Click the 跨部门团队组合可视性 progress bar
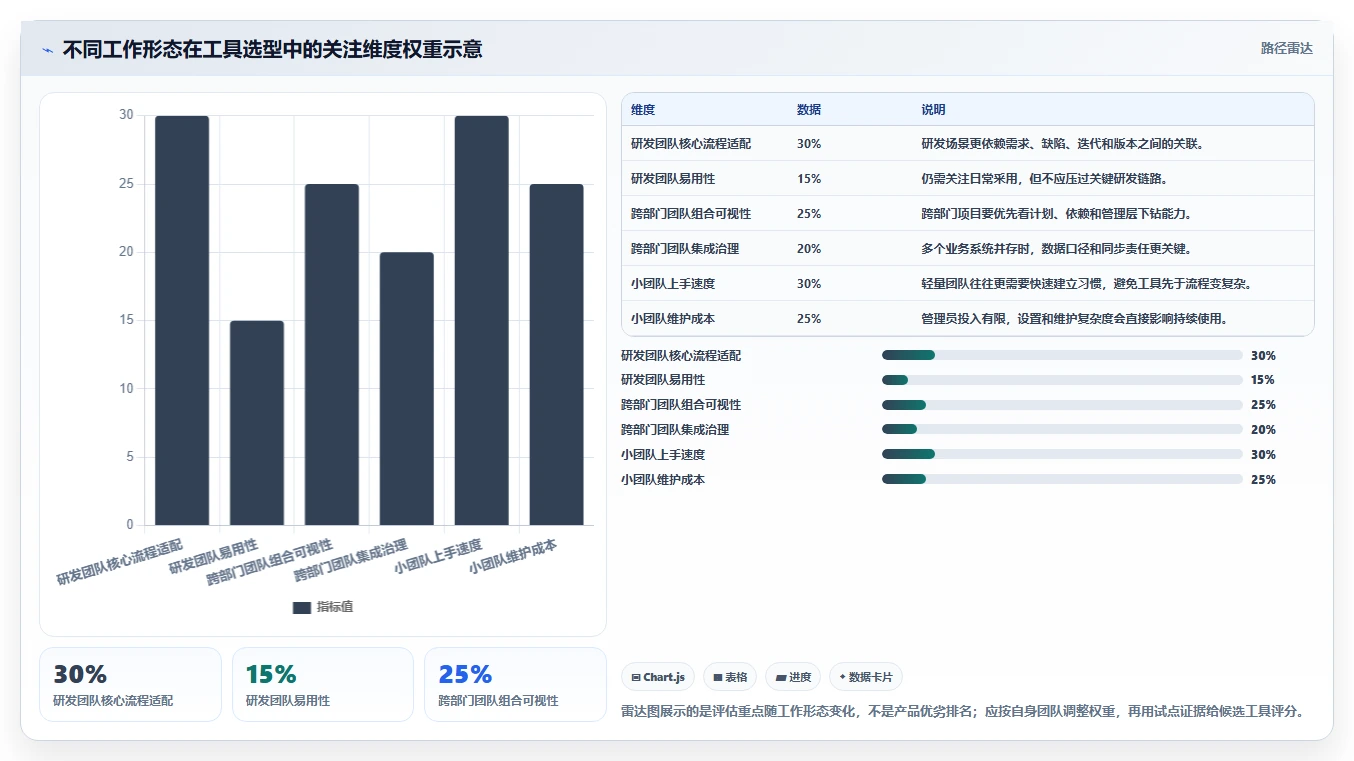 [1062, 405]
